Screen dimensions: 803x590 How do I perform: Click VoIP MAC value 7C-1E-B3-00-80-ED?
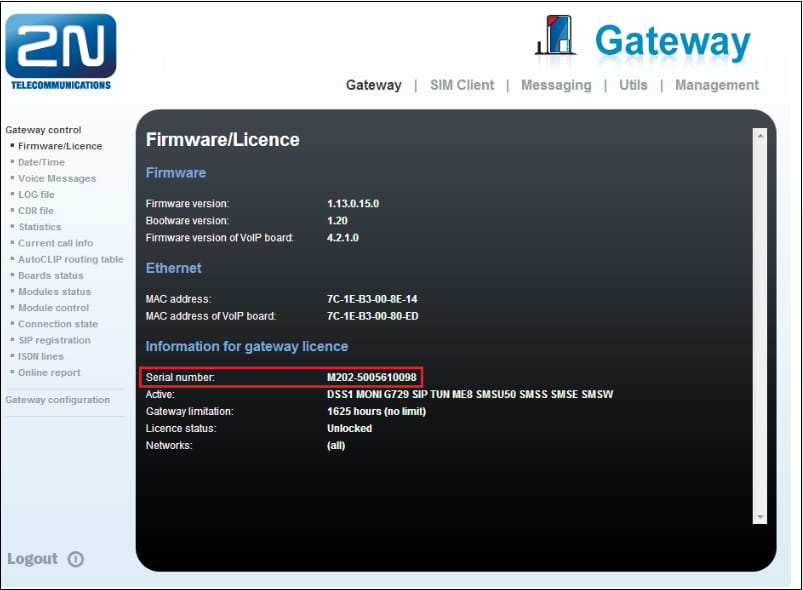coord(372,316)
